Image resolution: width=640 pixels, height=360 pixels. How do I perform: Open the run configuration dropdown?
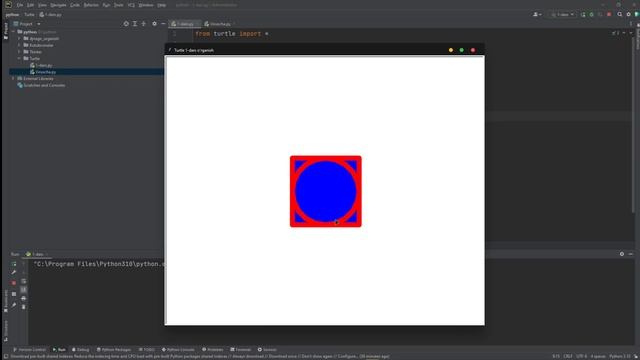coord(562,15)
